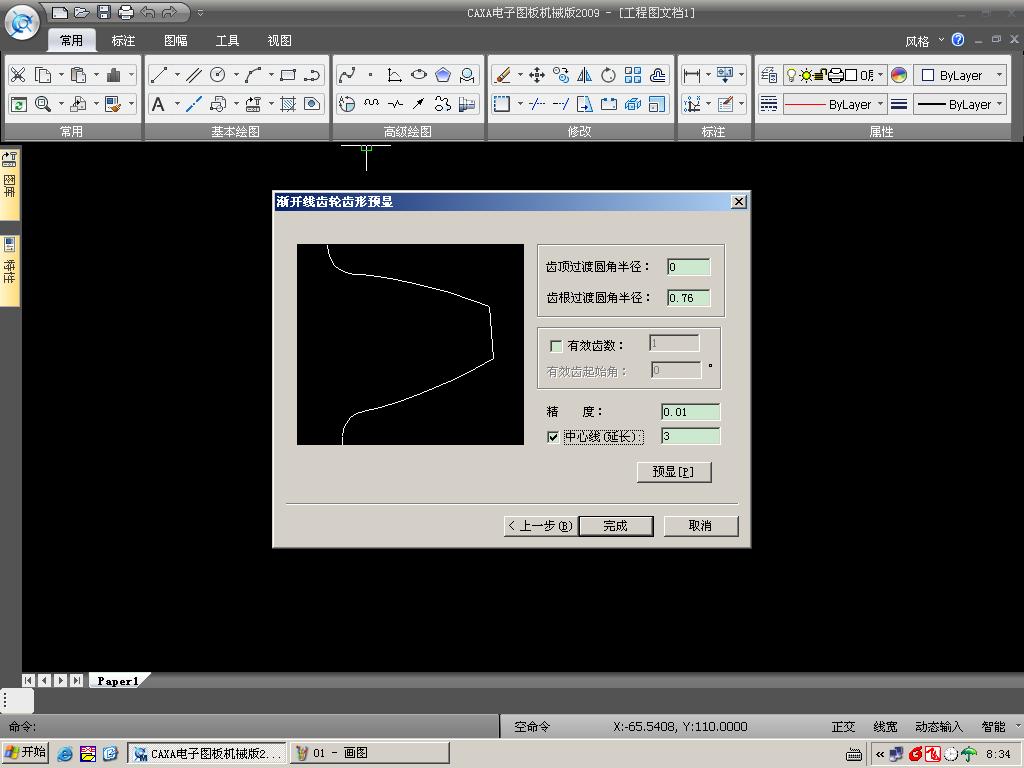Image resolution: width=1024 pixels, height=768 pixels.
Task: Click the Zoom magnifier icon
Action: coord(43,104)
